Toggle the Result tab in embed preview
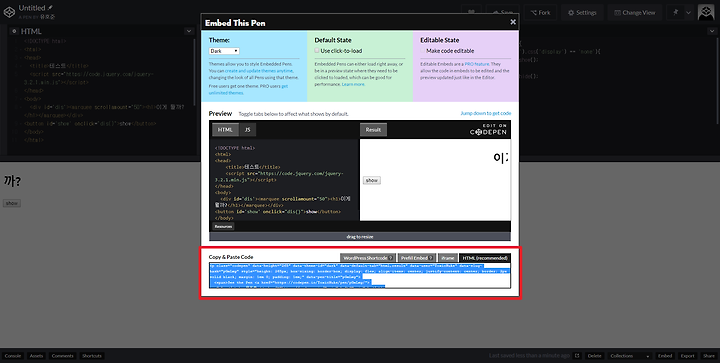The width and height of the screenshot is (720, 363). coord(373,130)
